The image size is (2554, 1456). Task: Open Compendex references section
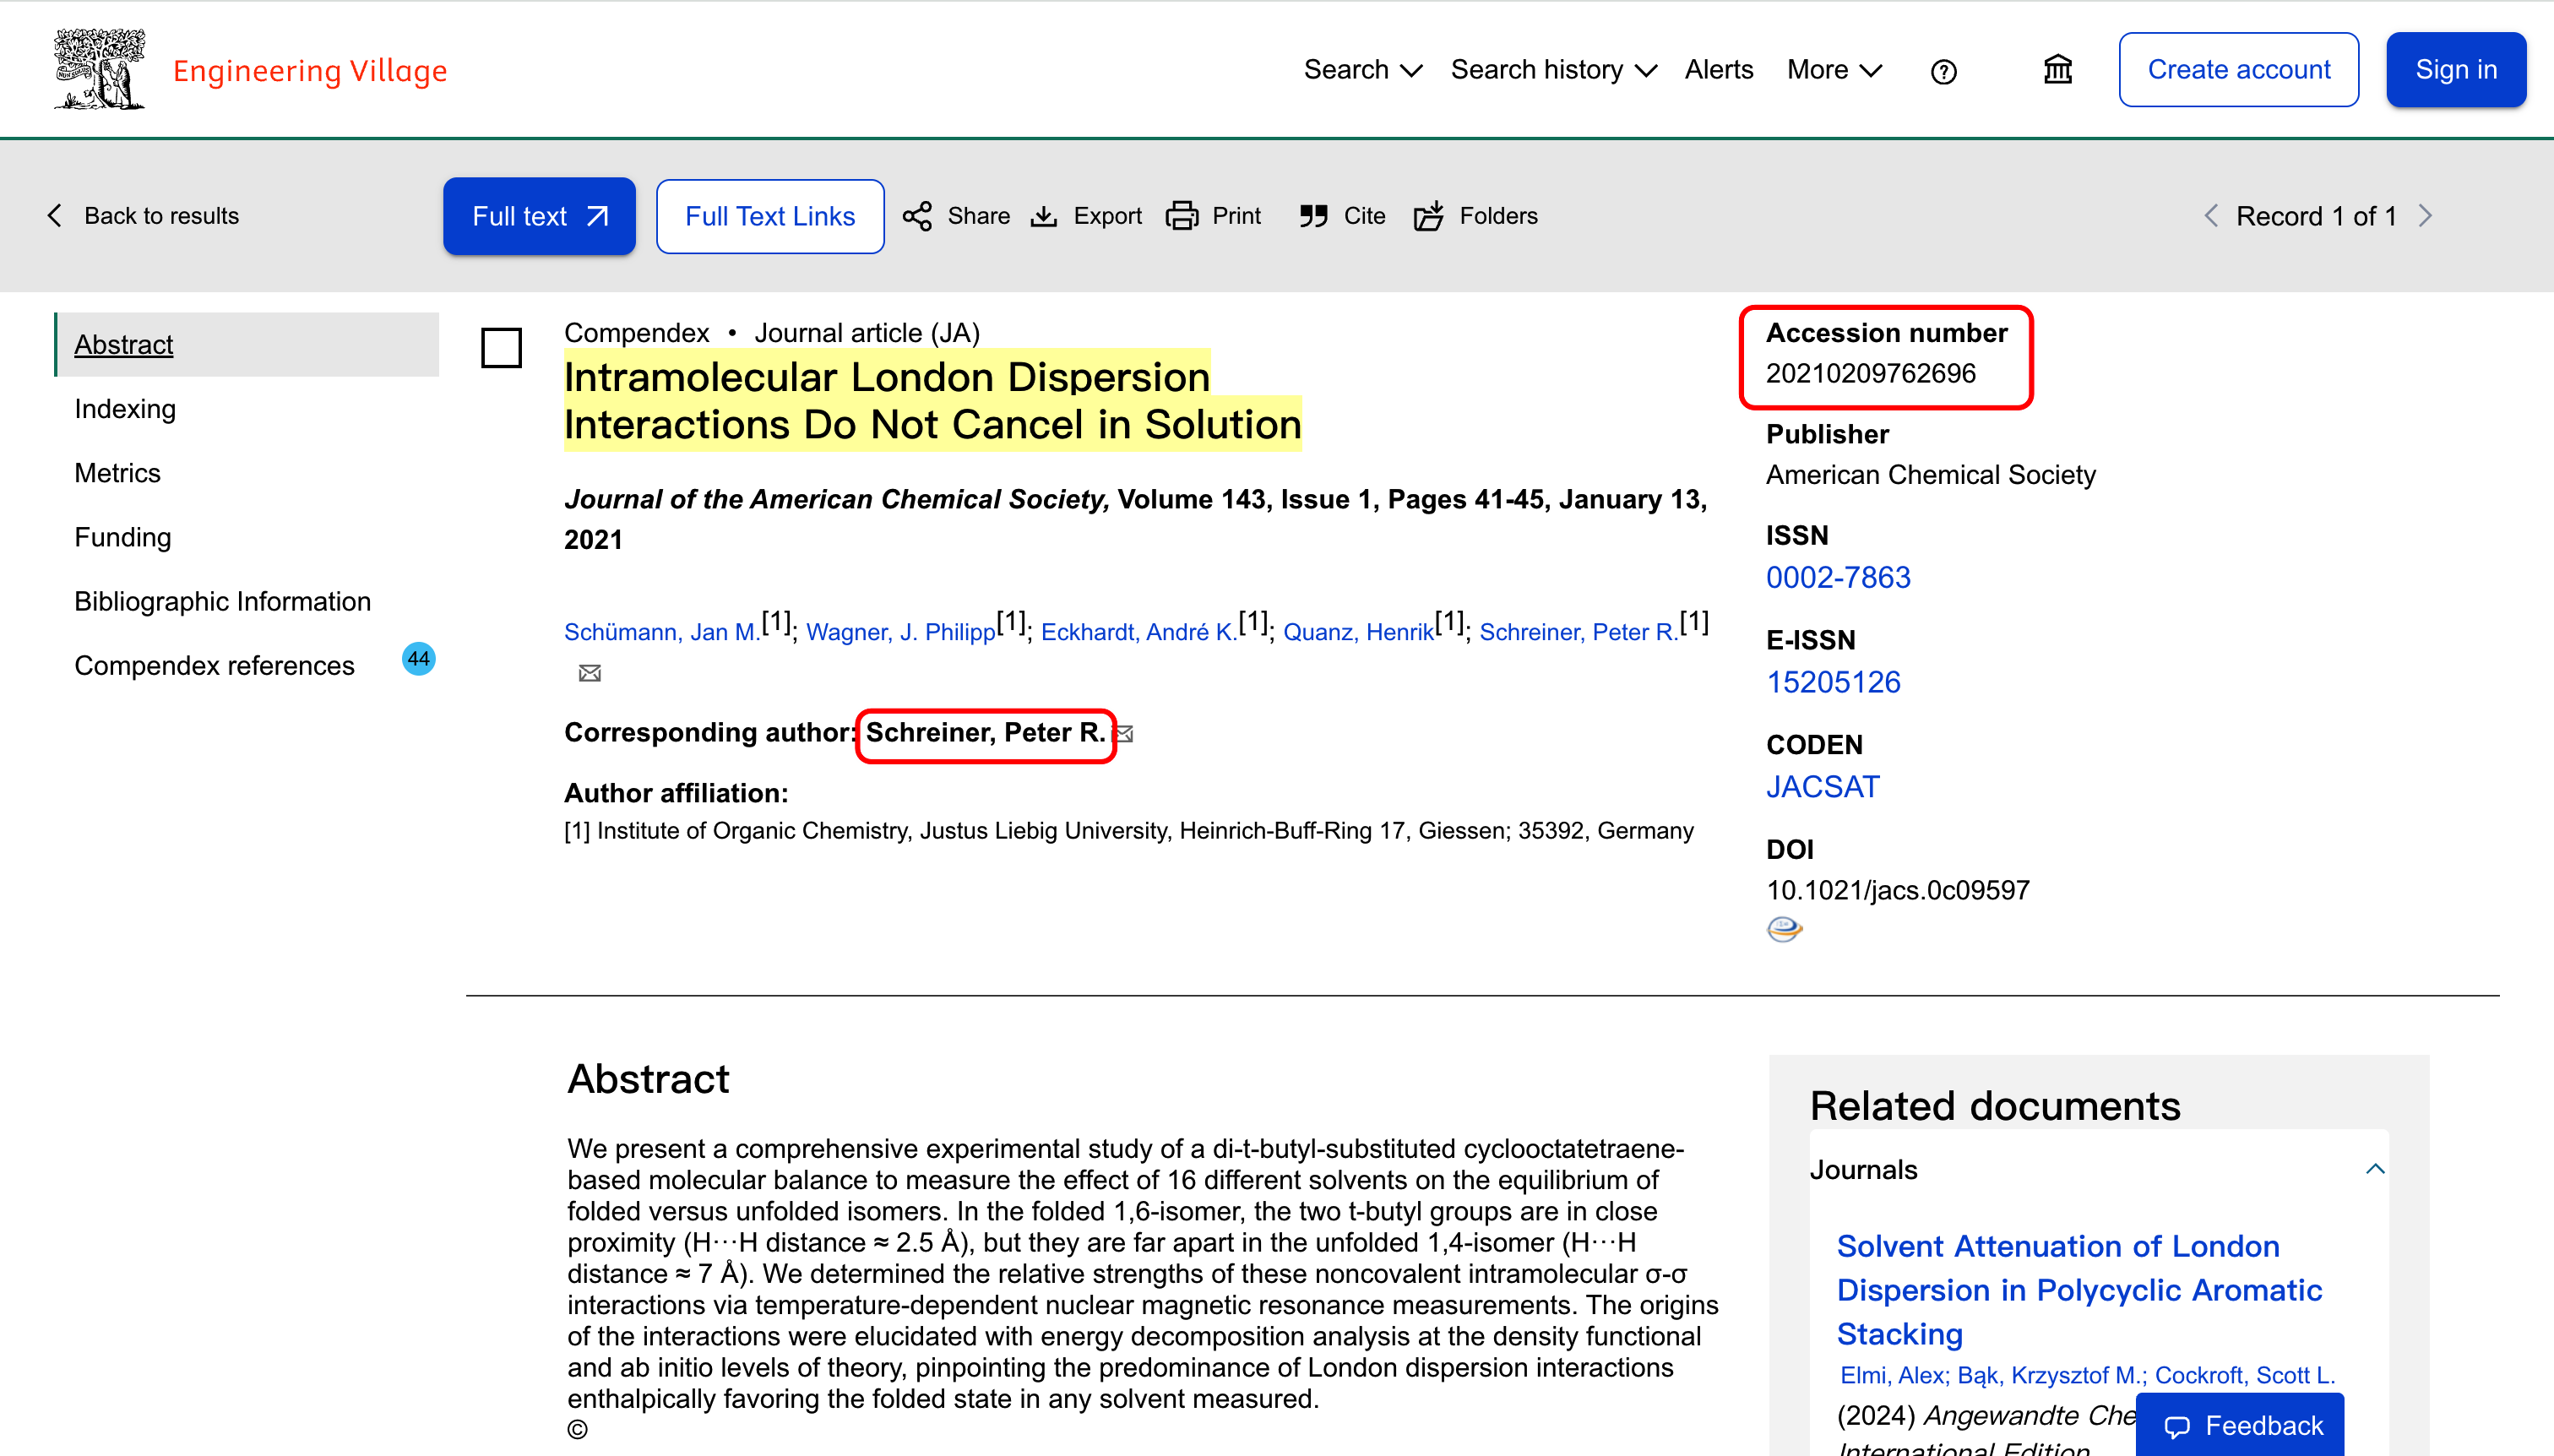[x=214, y=666]
